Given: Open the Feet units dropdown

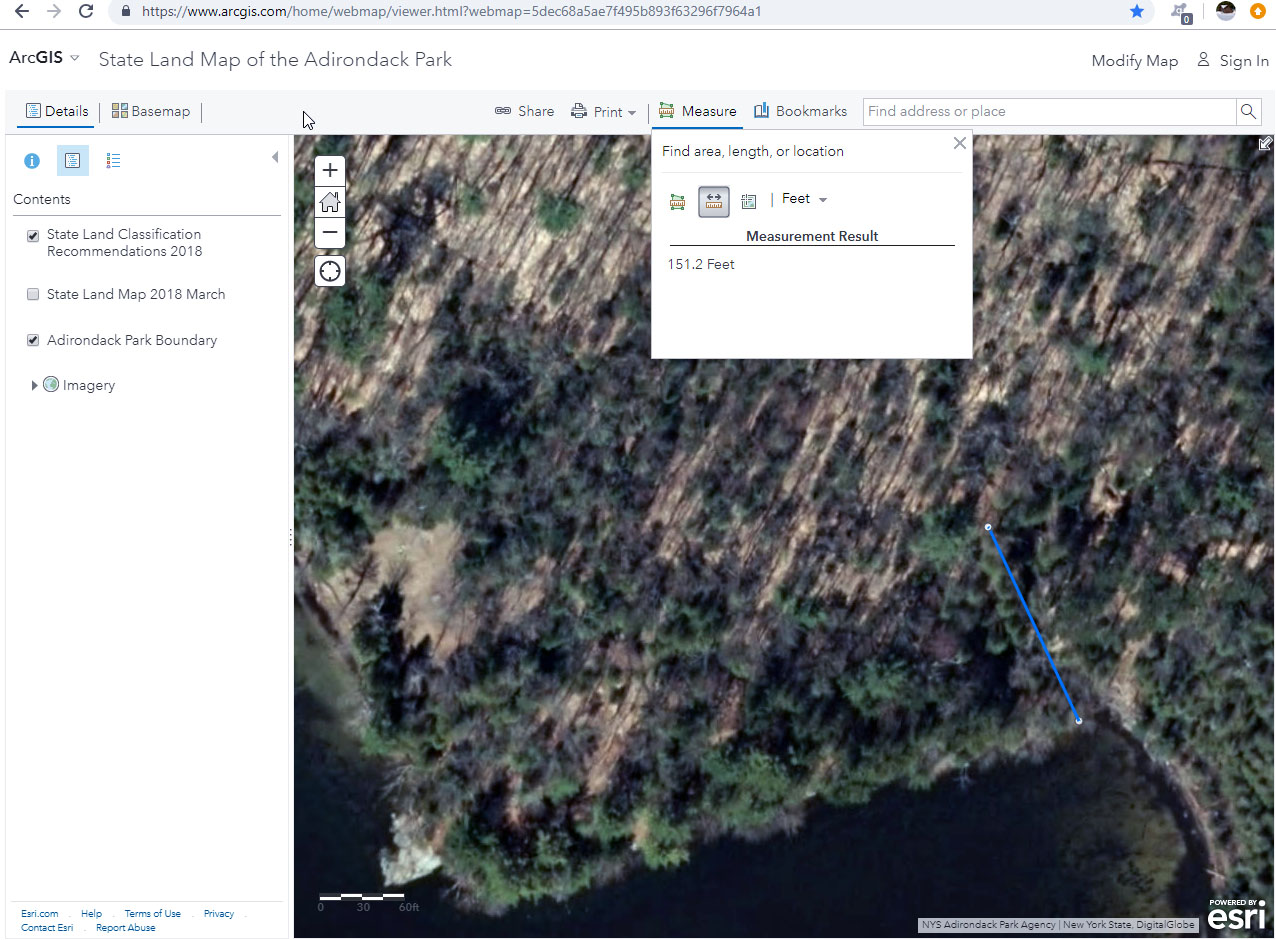Looking at the screenshot, I should (x=804, y=199).
